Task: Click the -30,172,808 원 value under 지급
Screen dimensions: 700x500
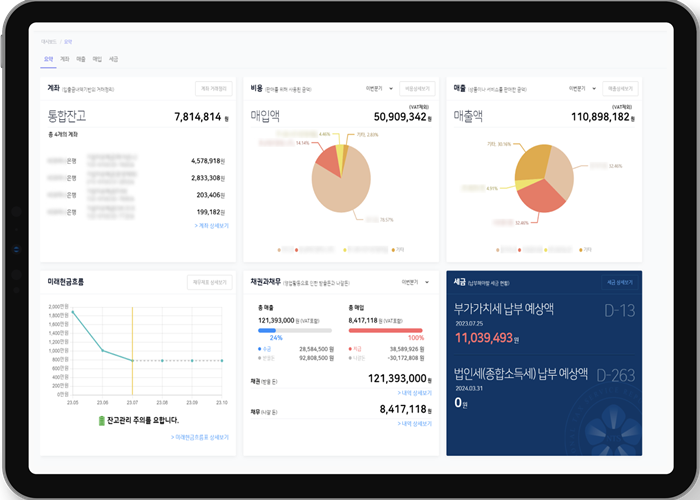Action: (x=406, y=358)
